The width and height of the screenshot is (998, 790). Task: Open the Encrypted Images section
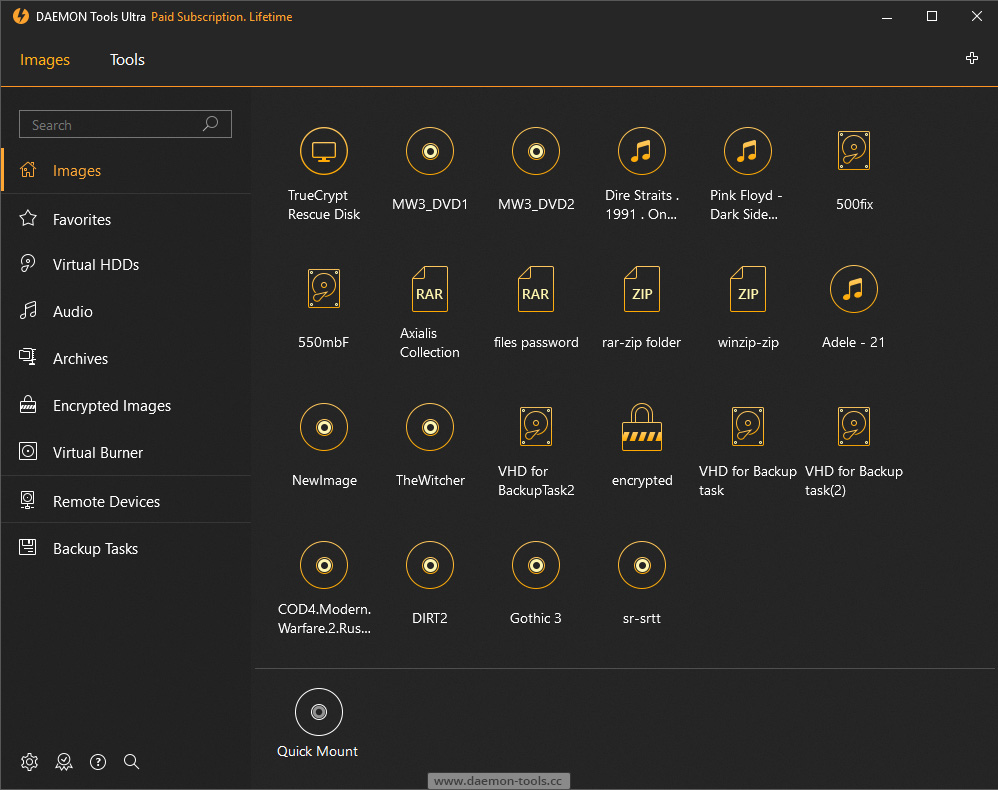point(110,405)
